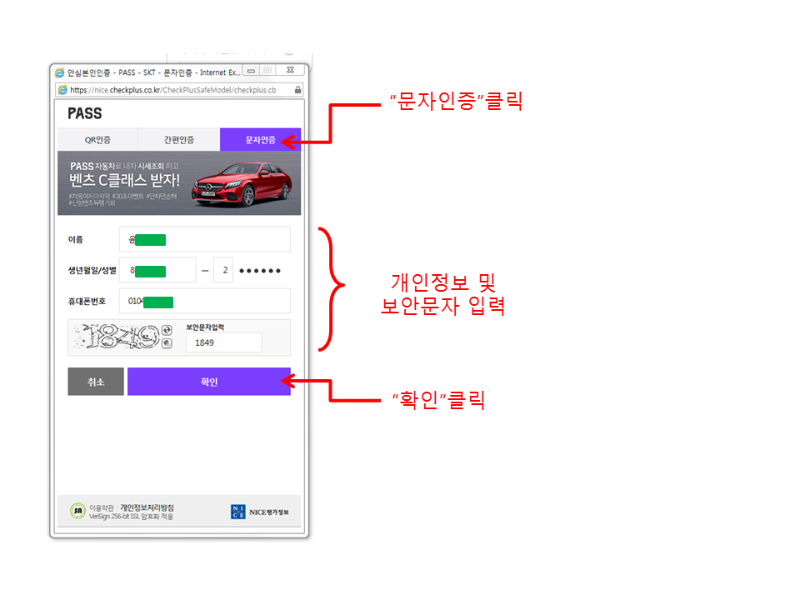This screenshot has width=800, height=600.
Task: Select the 문자인증 tab
Action: [x=261, y=140]
